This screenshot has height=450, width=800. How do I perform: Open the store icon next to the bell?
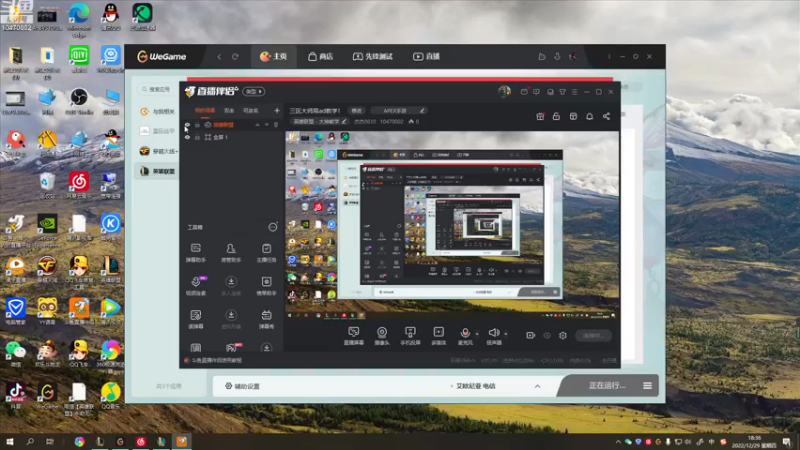click(573, 116)
